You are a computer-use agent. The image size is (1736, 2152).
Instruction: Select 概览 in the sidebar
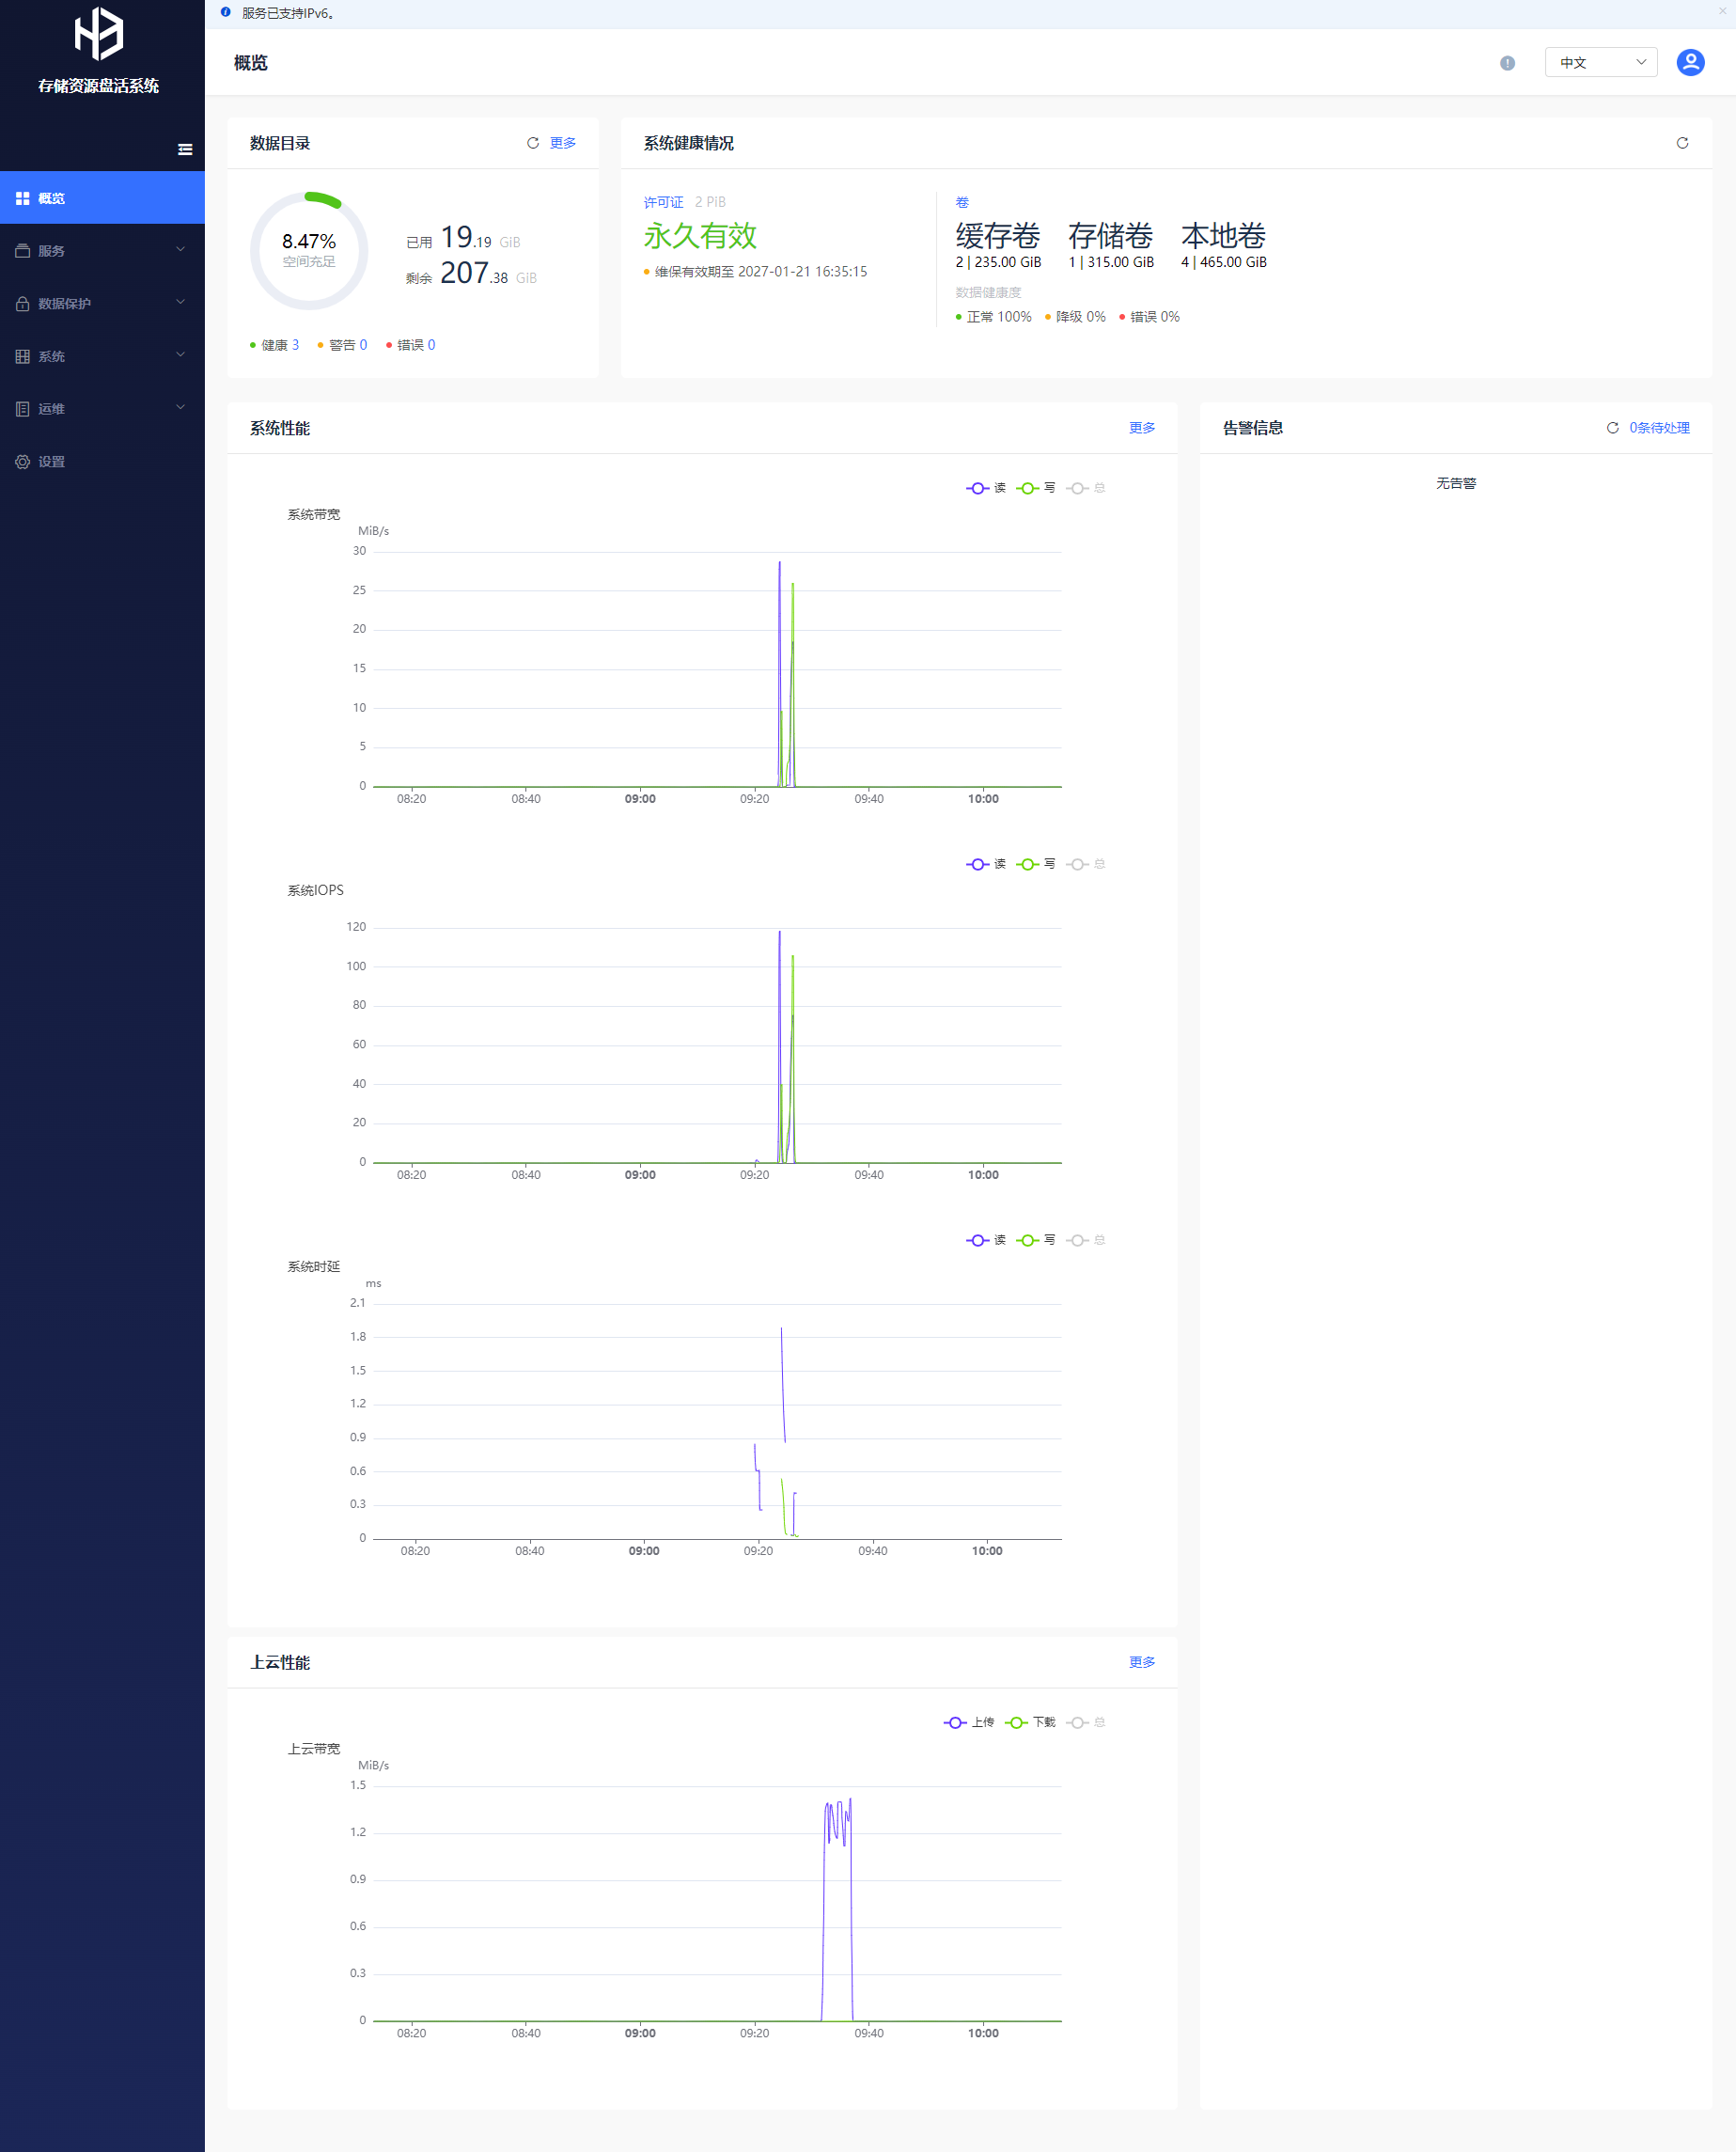pyautogui.click(x=102, y=198)
